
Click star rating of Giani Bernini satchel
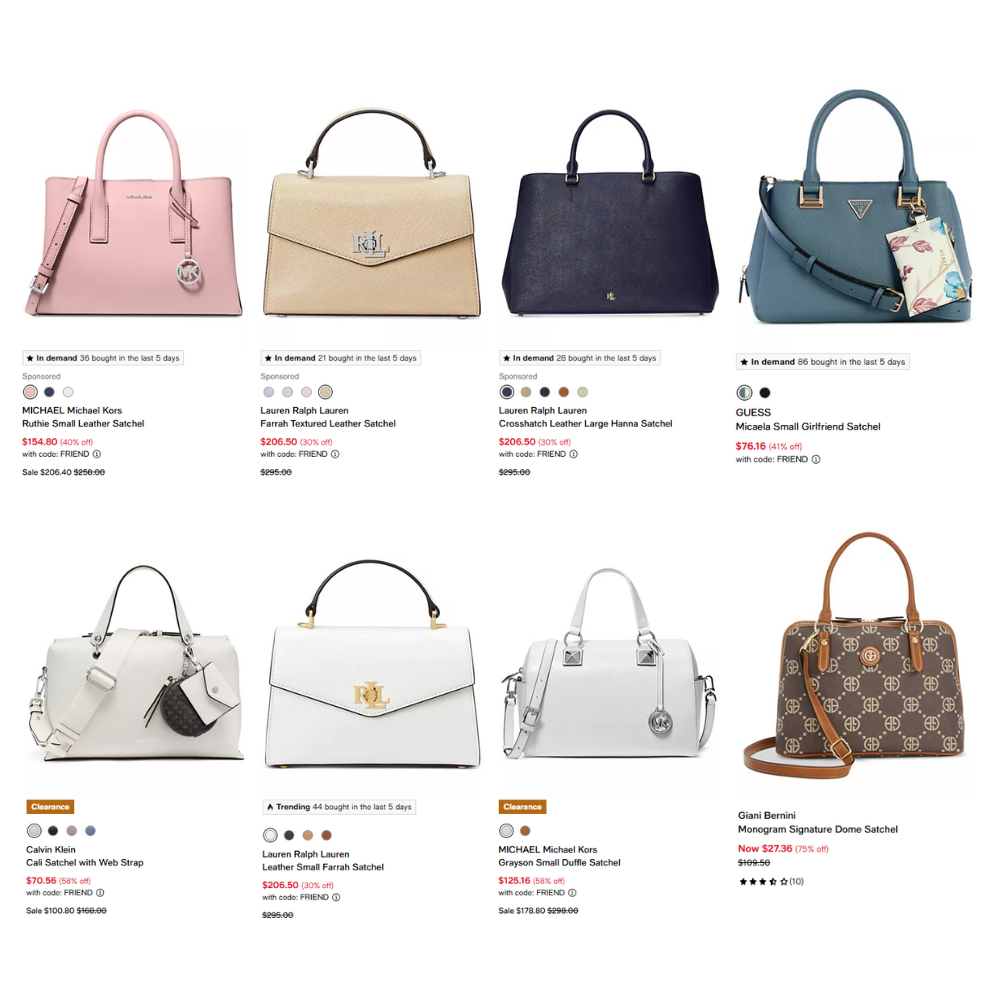pos(763,882)
